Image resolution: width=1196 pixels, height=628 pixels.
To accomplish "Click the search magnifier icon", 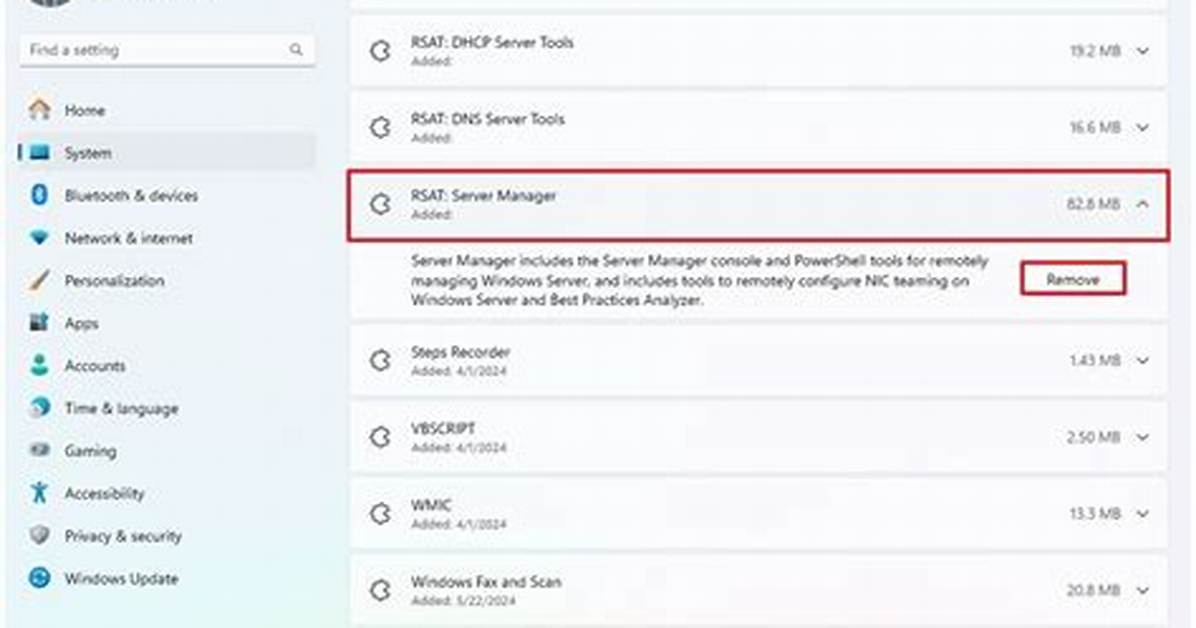I will click(296, 50).
